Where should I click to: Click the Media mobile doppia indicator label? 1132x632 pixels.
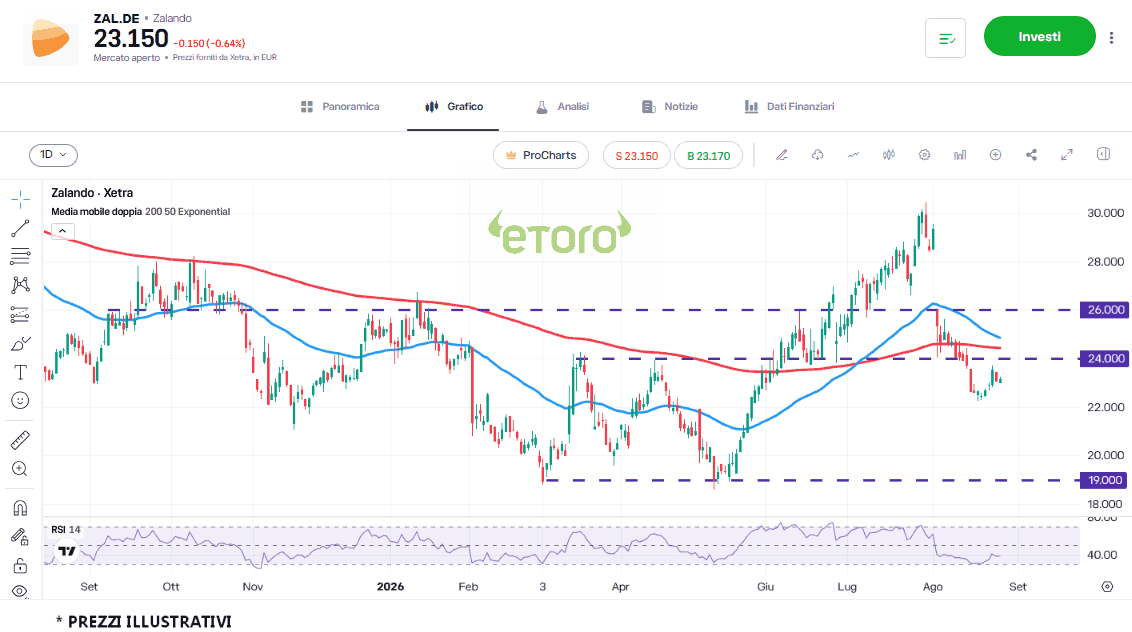click(x=140, y=212)
